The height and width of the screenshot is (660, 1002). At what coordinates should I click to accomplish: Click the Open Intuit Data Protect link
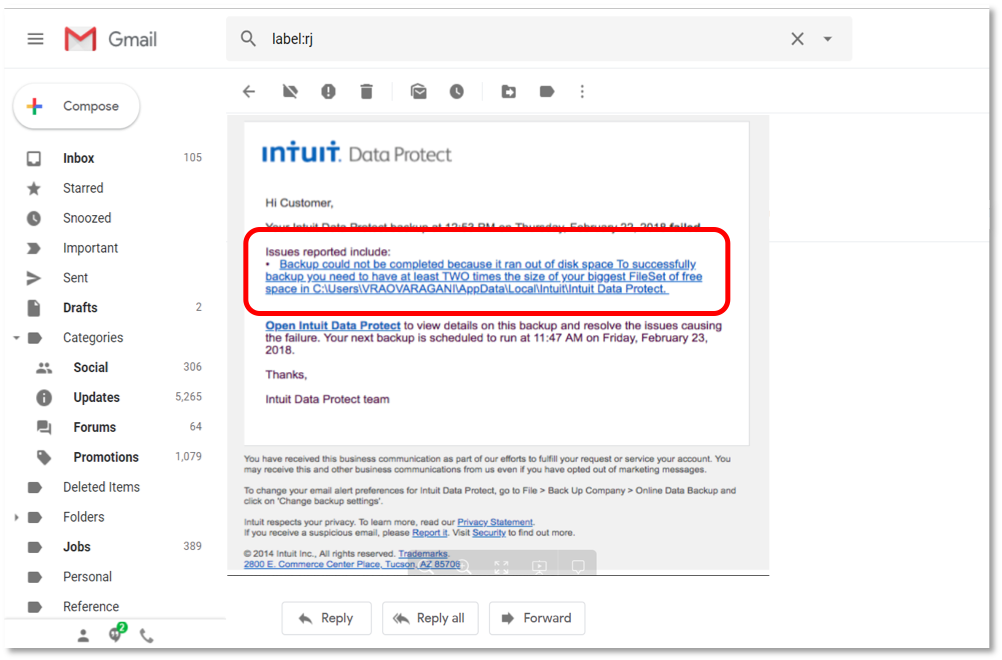[x=333, y=326]
